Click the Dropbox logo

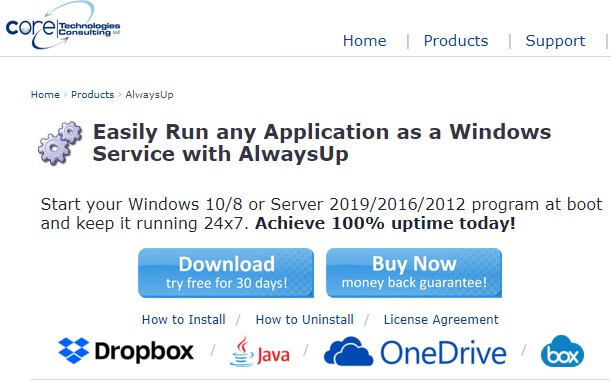pos(126,351)
